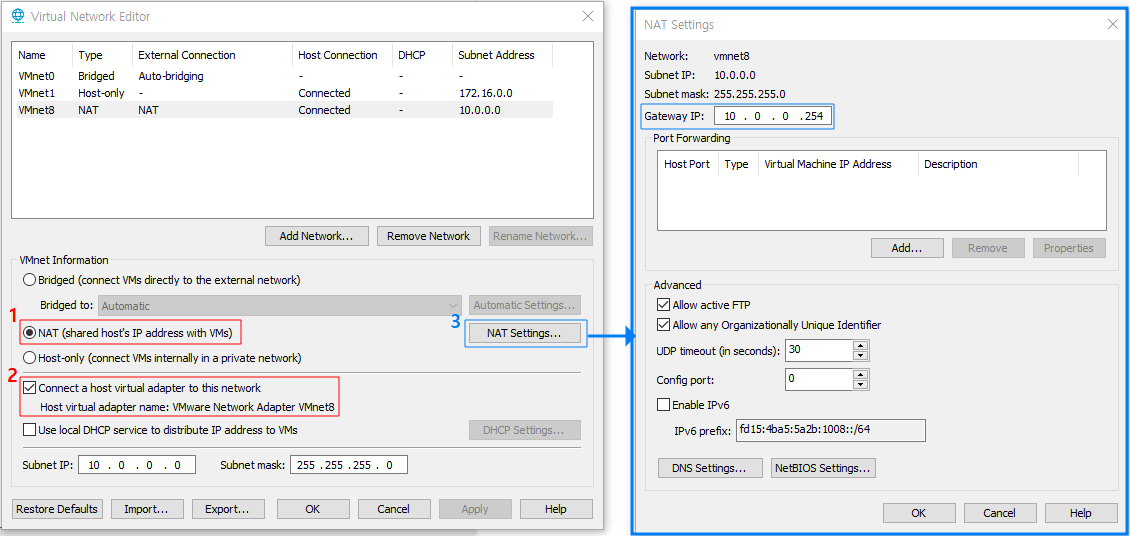Decrease Config port with down arrow
Image resolution: width=1130 pixels, height=536 pixels.
pos(860,383)
